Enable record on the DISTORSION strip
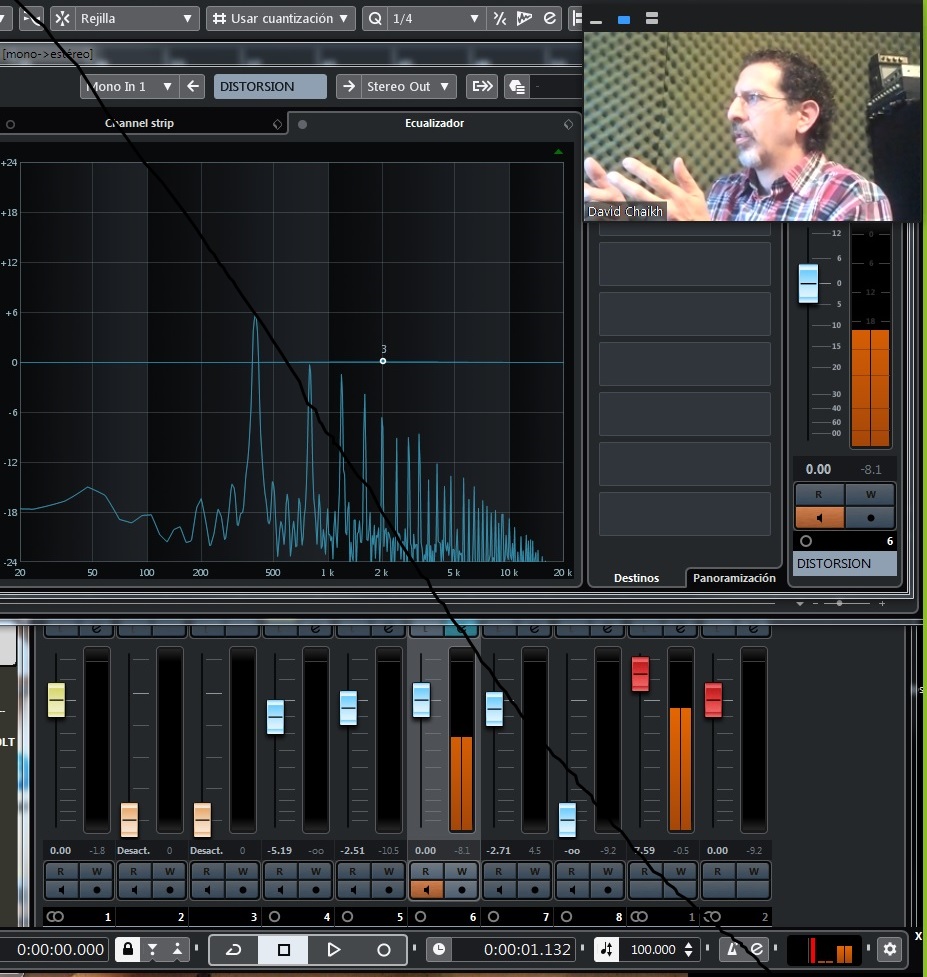The image size is (927, 977). [x=870, y=518]
